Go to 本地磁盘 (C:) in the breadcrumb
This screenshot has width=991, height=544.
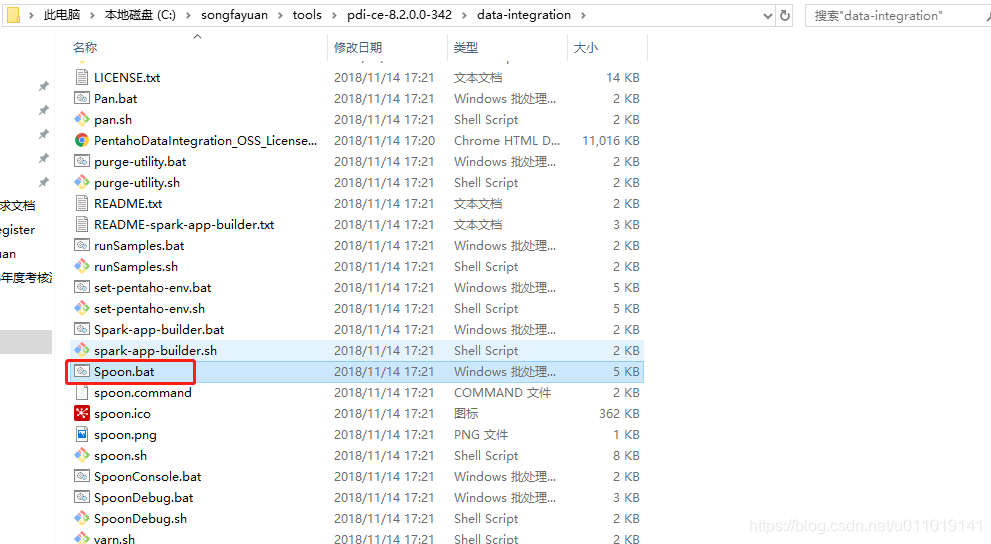click(x=140, y=15)
